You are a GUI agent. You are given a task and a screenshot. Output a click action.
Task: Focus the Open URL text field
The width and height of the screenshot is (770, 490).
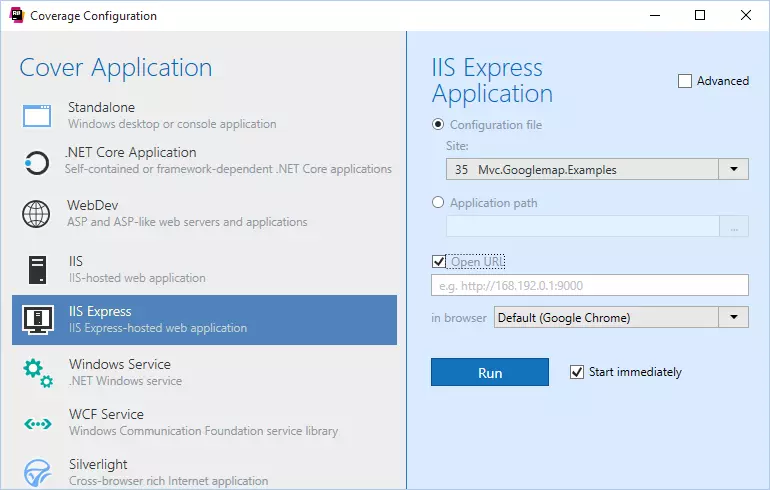590,286
